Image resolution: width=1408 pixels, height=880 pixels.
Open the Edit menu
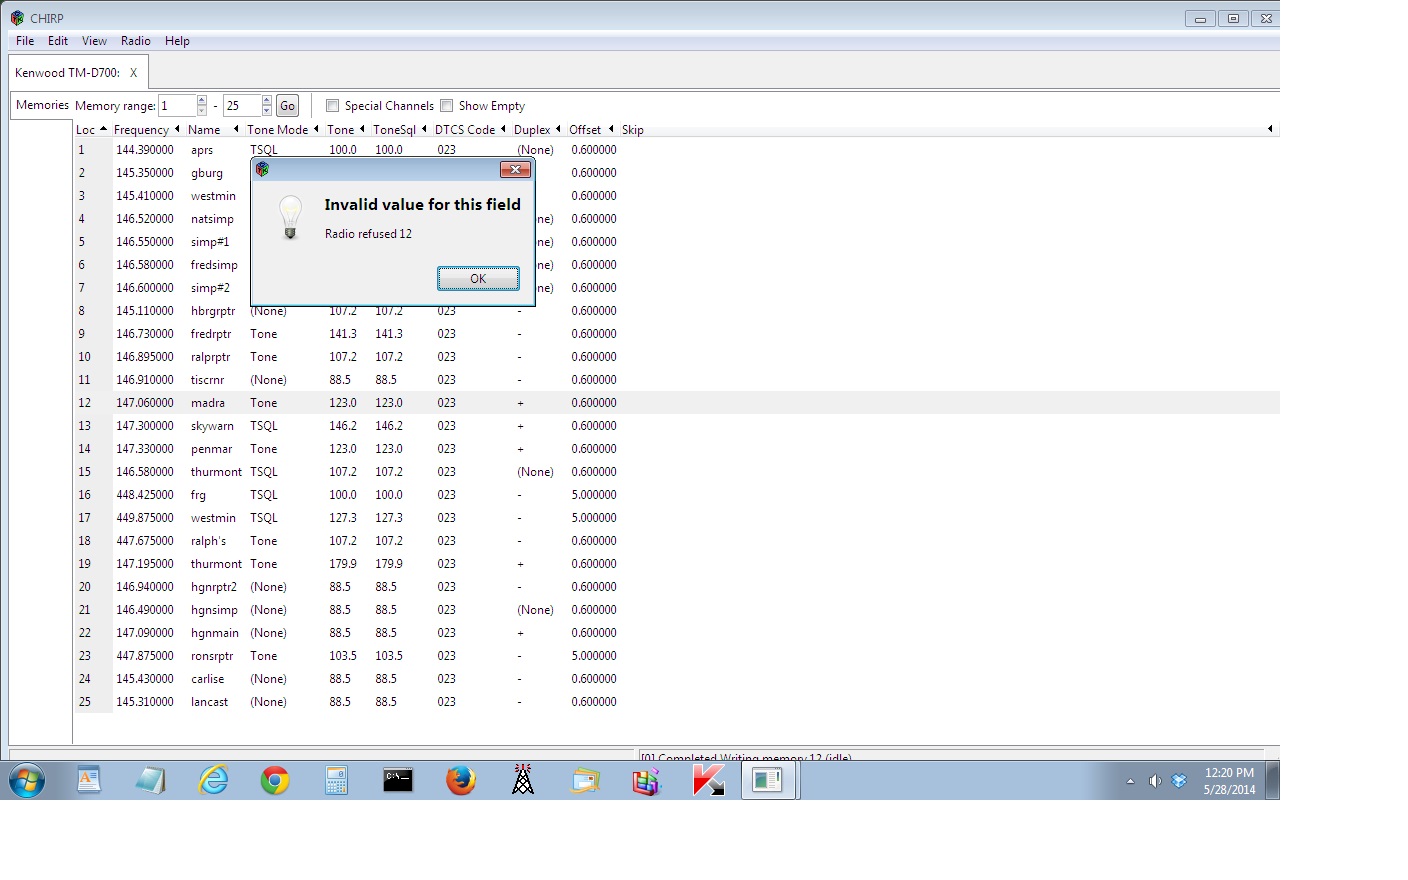(58, 41)
